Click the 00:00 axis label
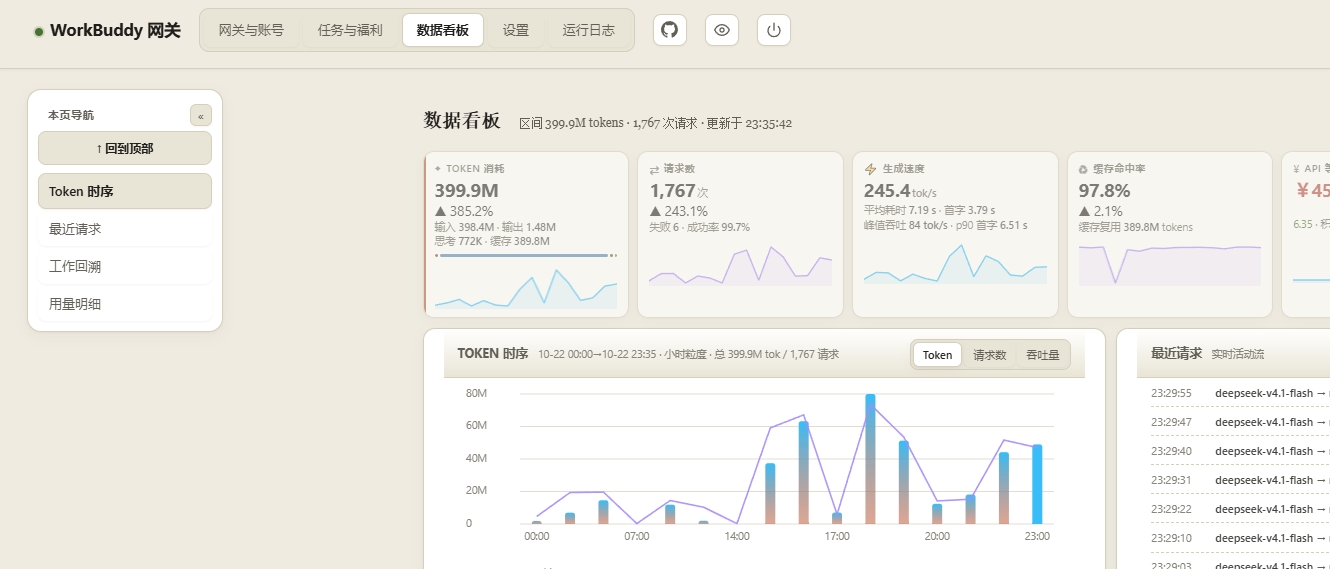This screenshot has height=569, width=1330. pyautogui.click(x=537, y=536)
